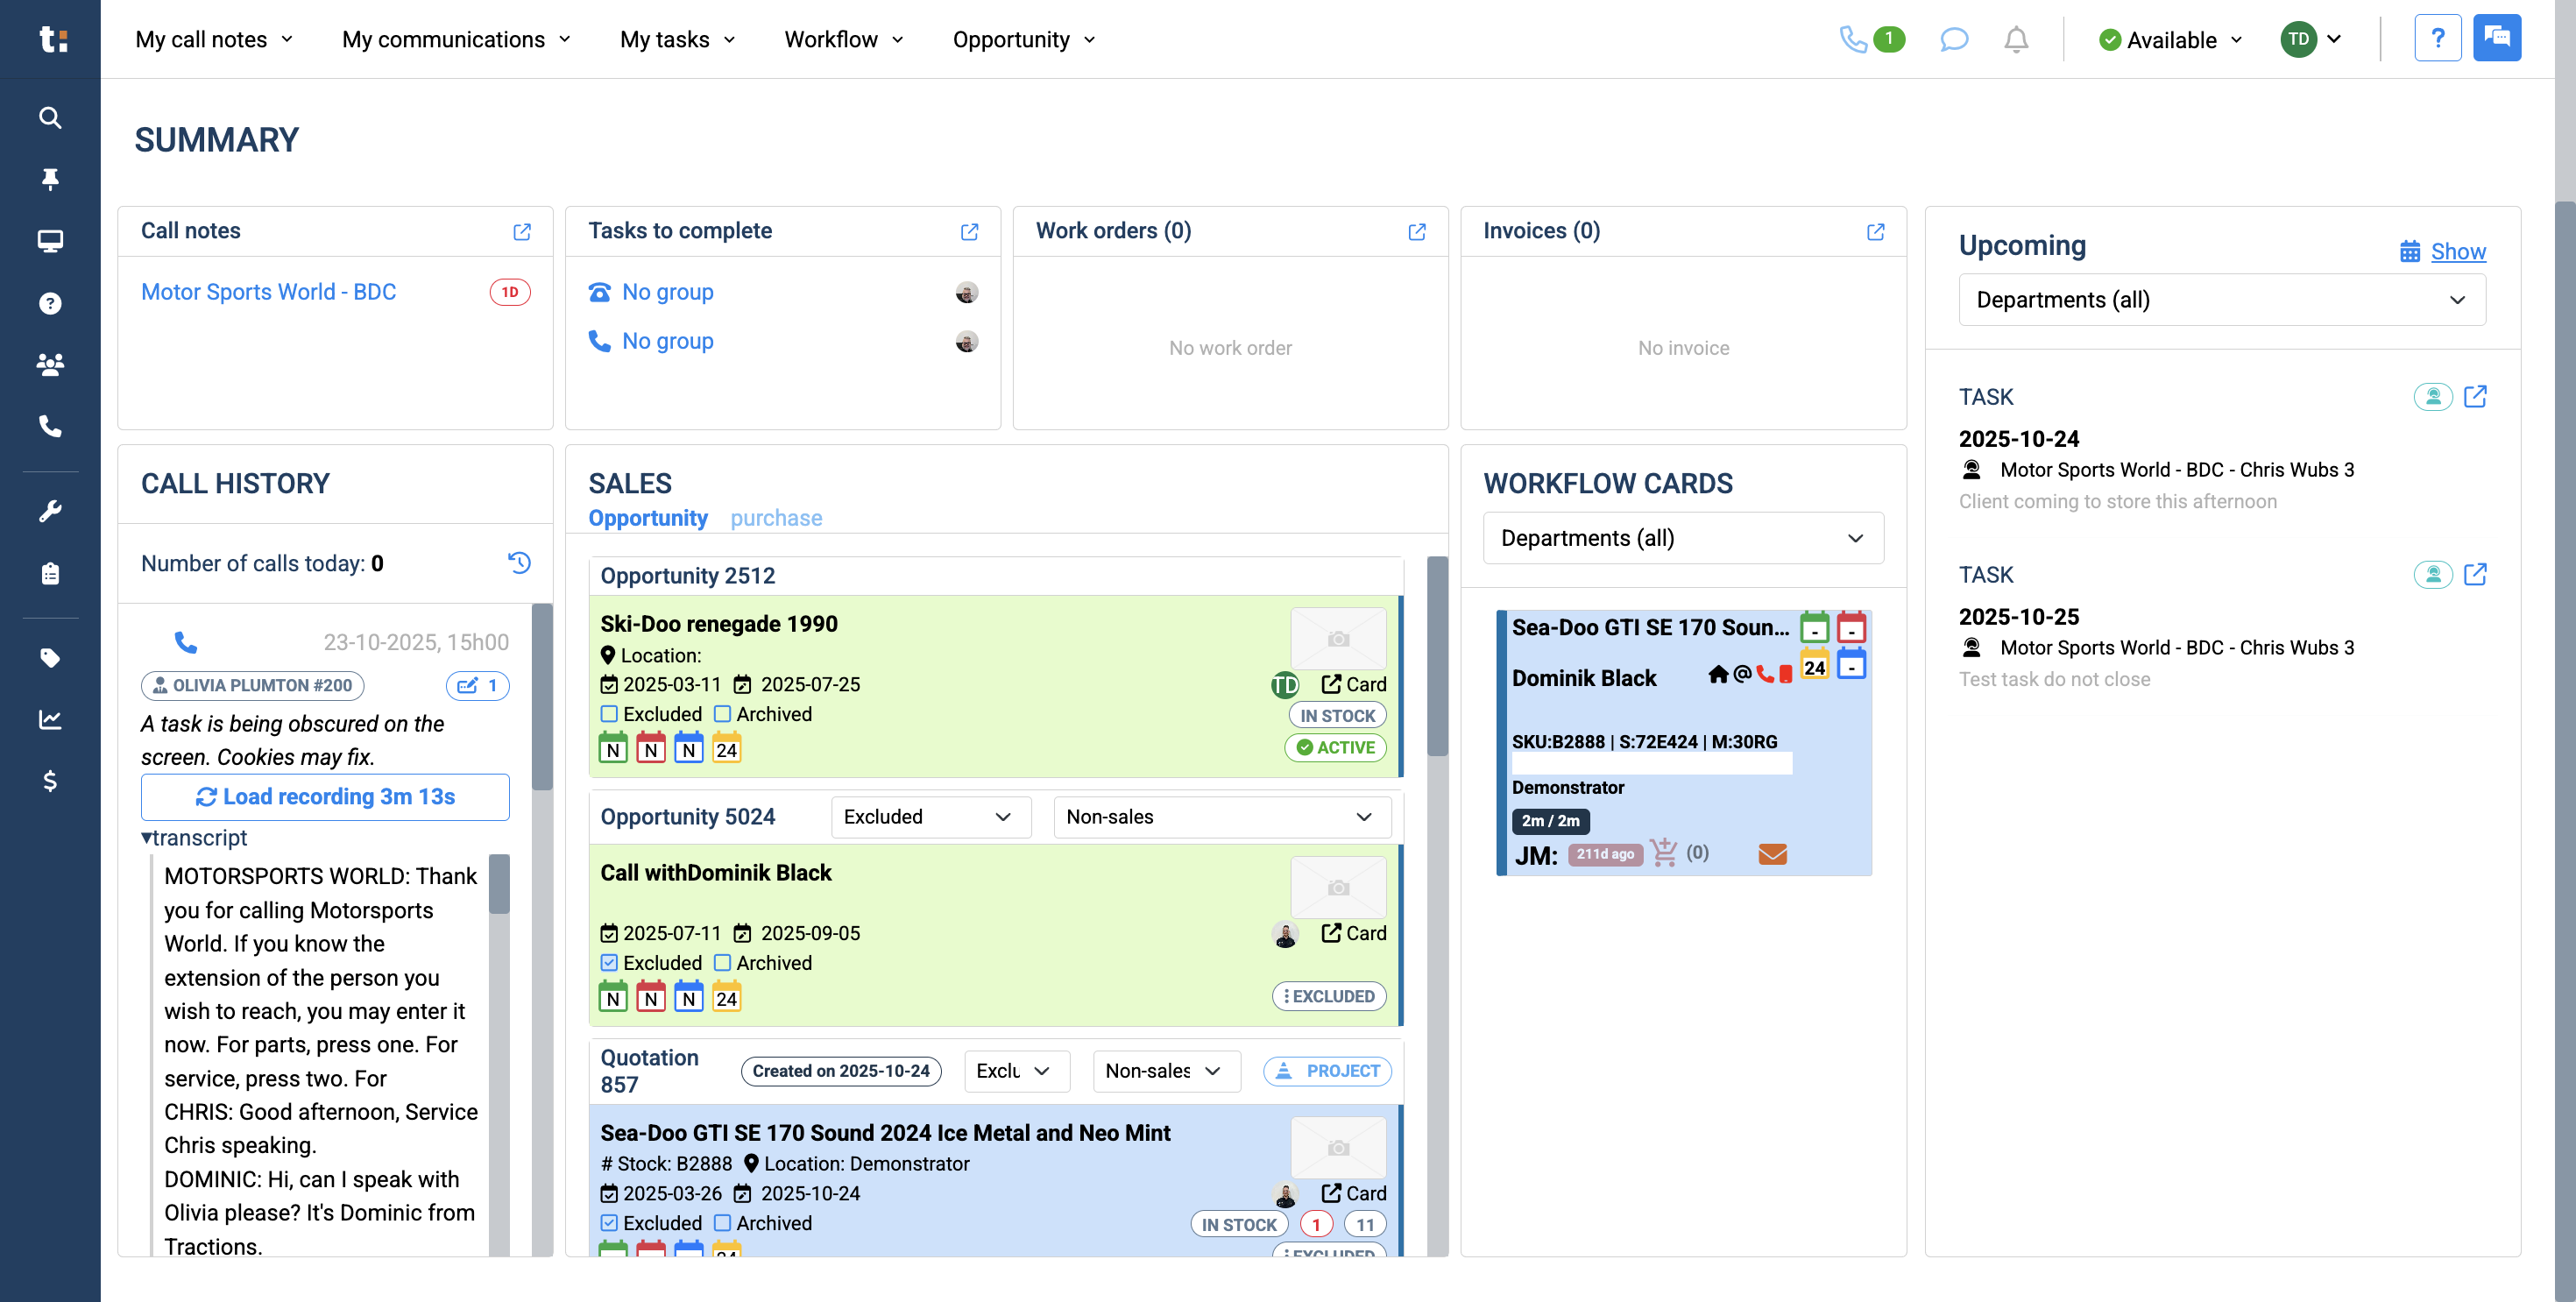Click the pin icon in left sidebar
This screenshot has height=1302, width=2576.
point(50,179)
